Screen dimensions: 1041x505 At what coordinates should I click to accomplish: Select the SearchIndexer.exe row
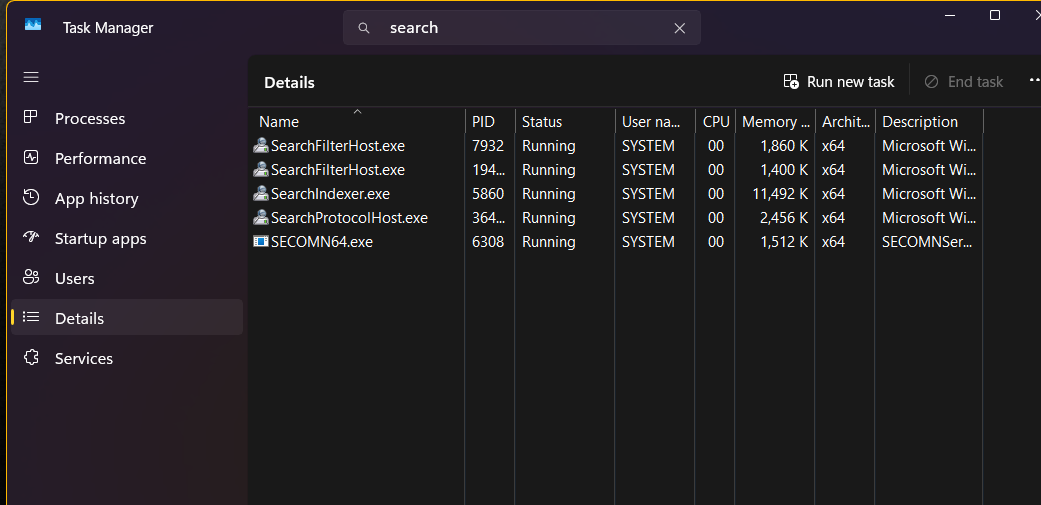(617, 194)
